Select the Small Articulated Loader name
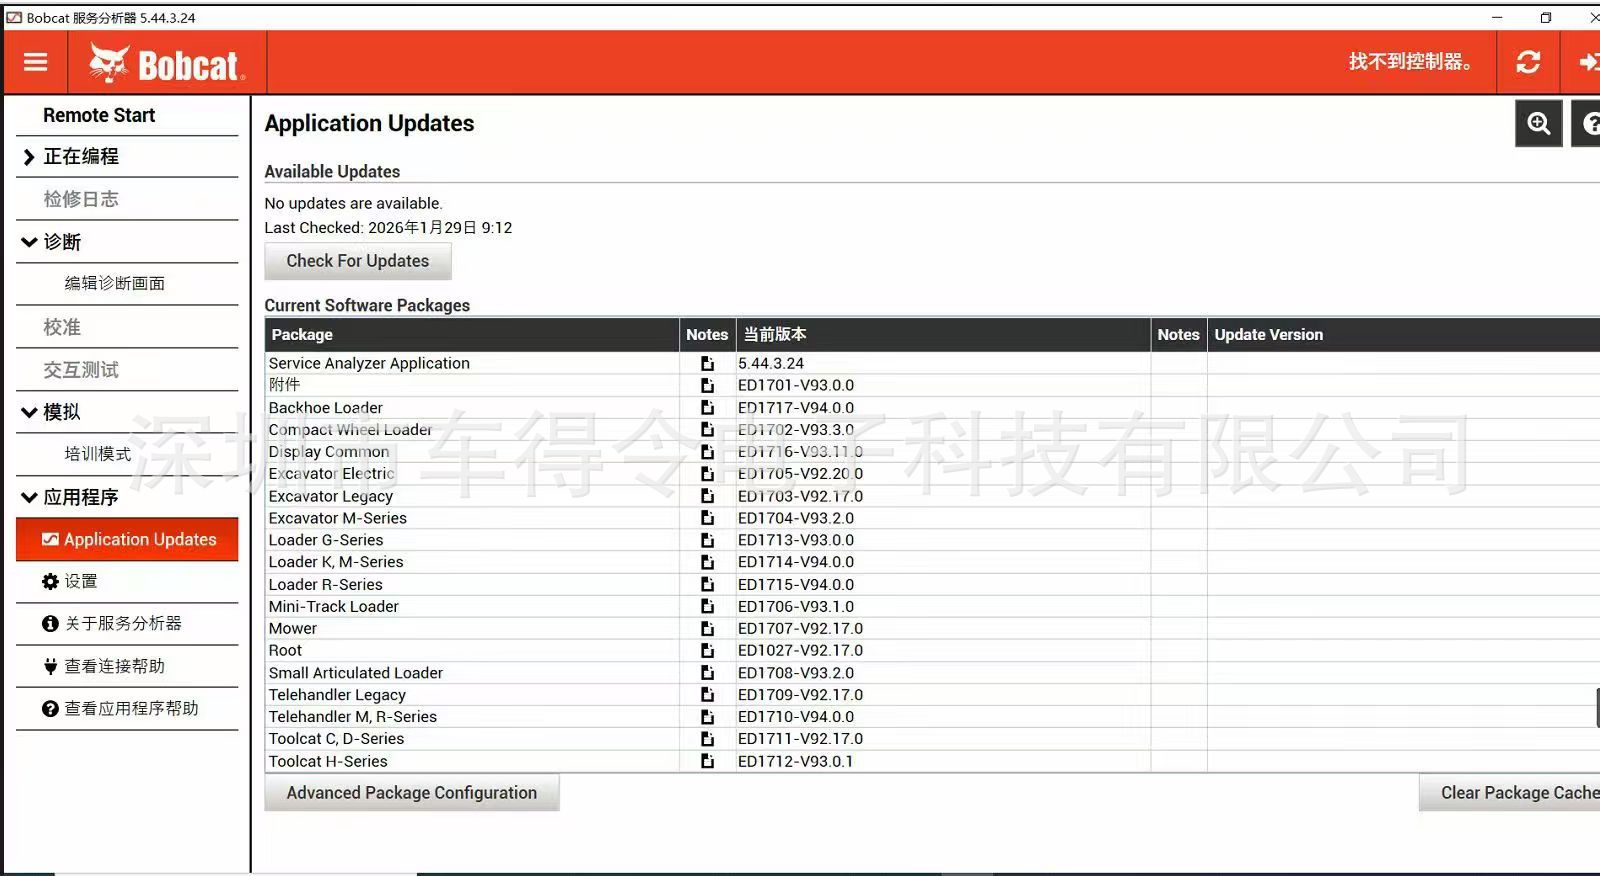 [356, 672]
